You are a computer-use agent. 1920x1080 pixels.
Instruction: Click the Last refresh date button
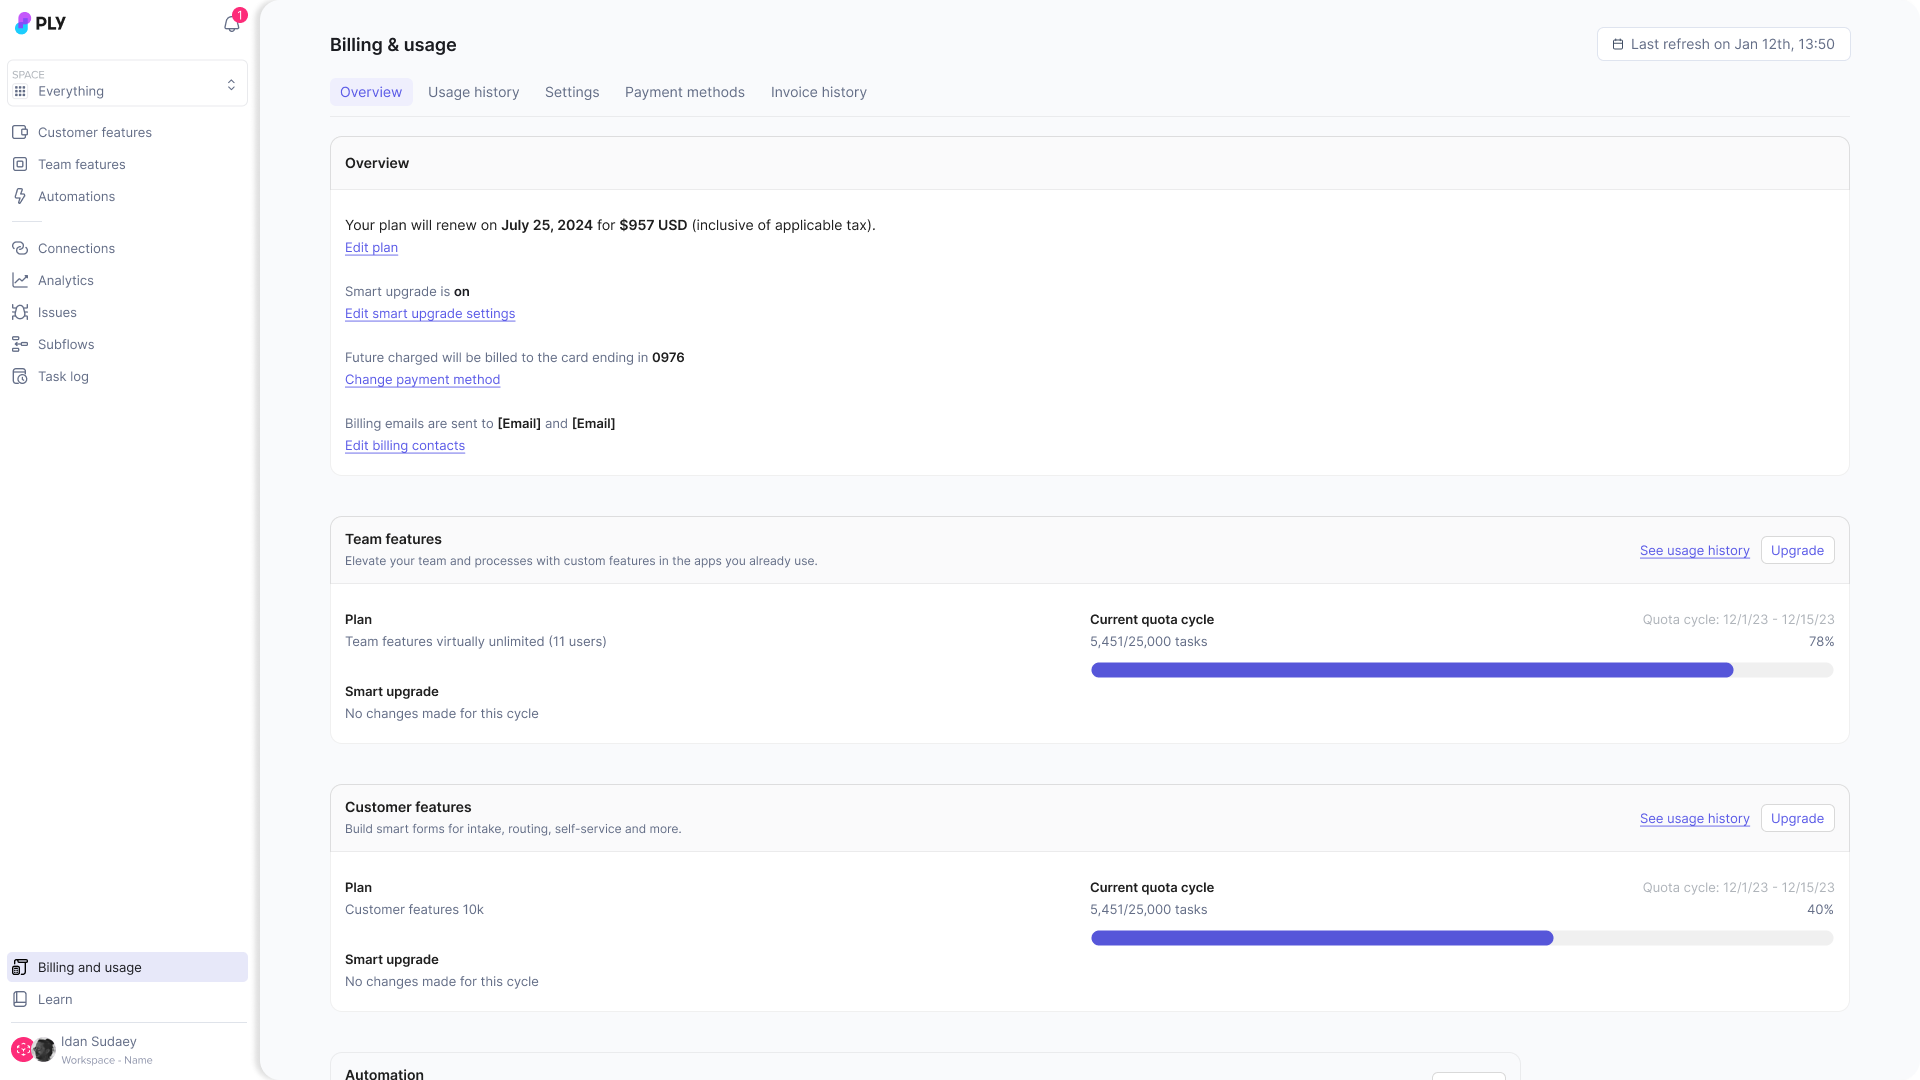[x=1723, y=44]
